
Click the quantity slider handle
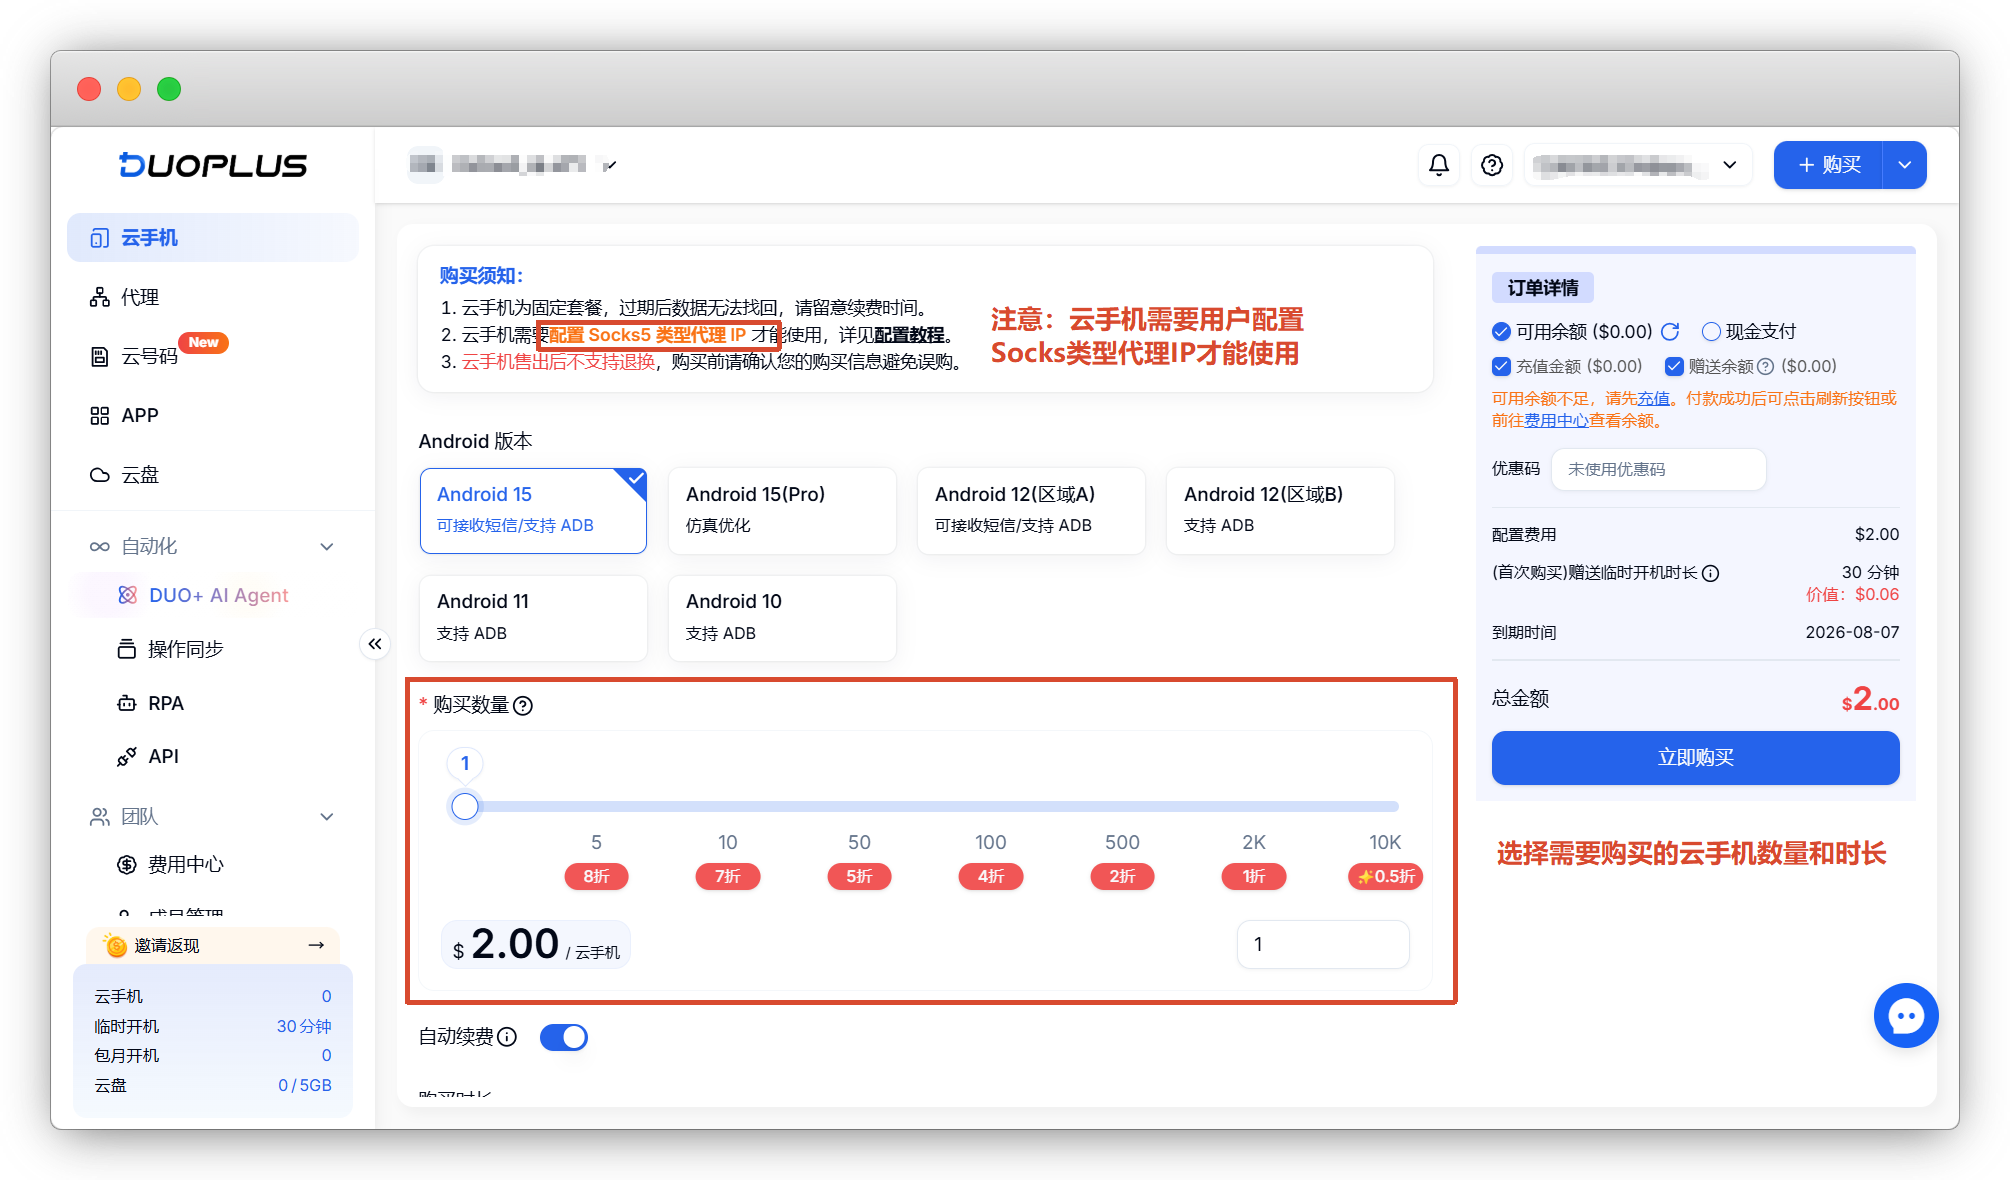click(x=465, y=806)
